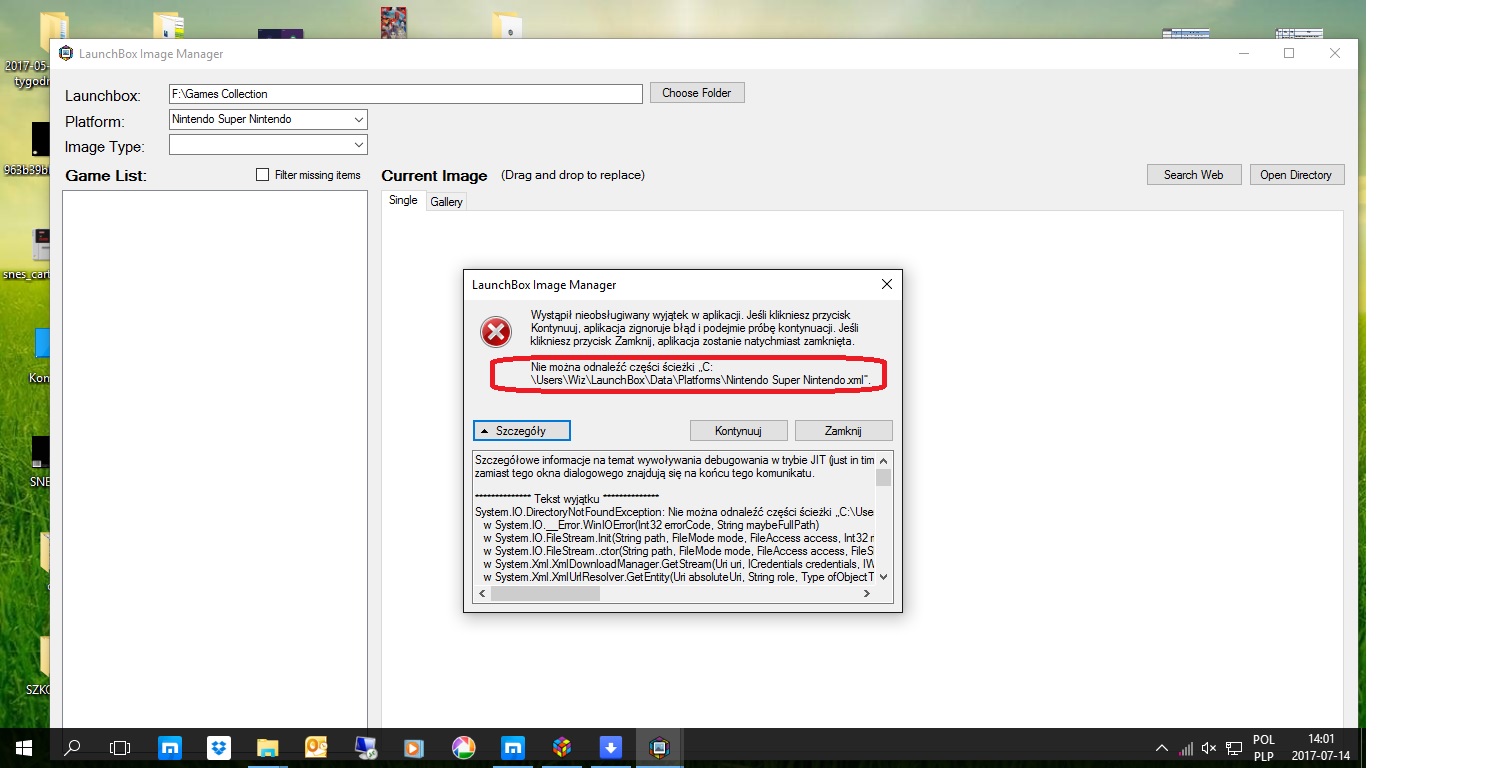This screenshot has height=768, width=1512.
Task: Switch to the Single tab
Action: (x=403, y=200)
